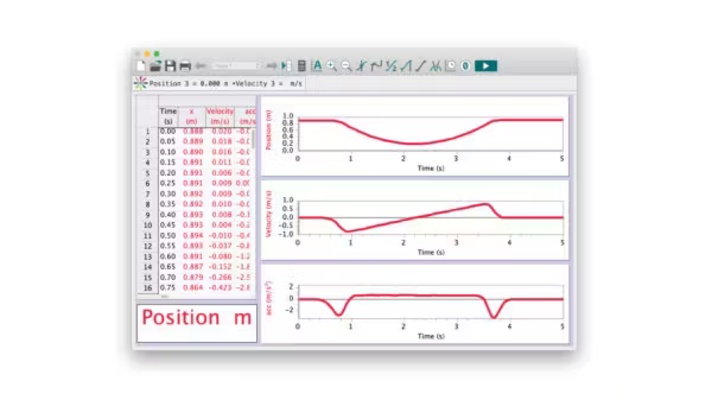Image resolution: width=712 pixels, height=400 pixels.
Task: Select row number 16 in data table
Action: (x=148, y=288)
